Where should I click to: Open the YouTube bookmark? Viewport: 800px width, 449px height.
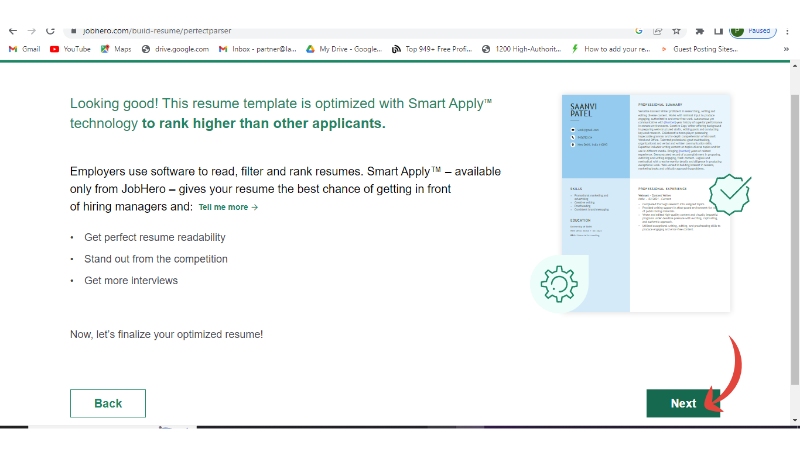(70, 48)
